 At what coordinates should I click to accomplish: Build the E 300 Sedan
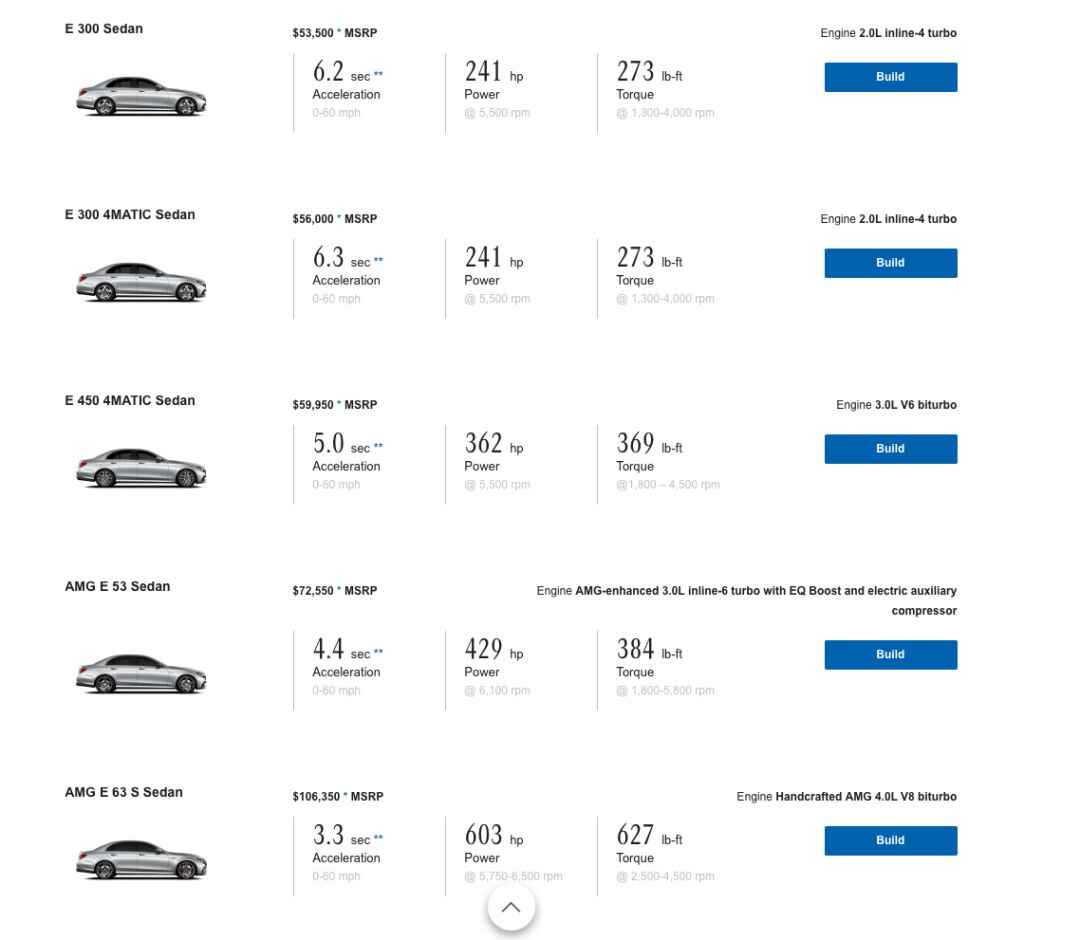tap(891, 77)
